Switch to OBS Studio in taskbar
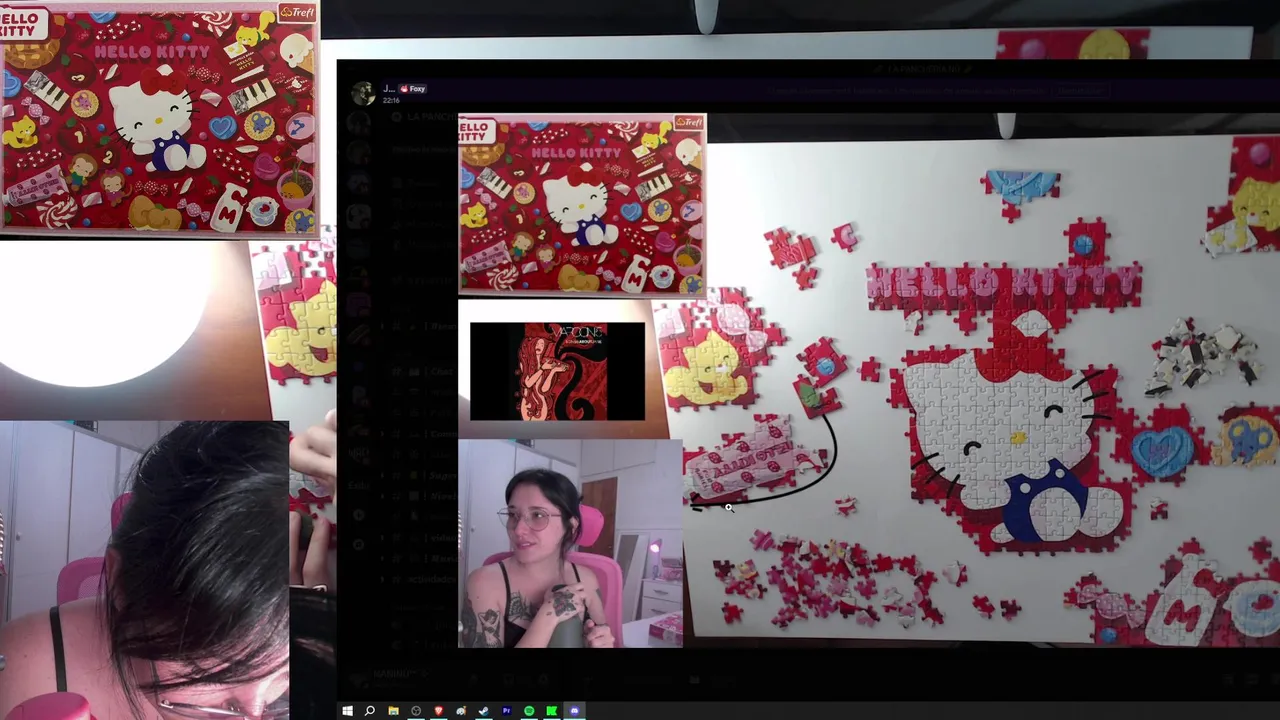The image size is (1280, 720). click(x=416, y=711)
